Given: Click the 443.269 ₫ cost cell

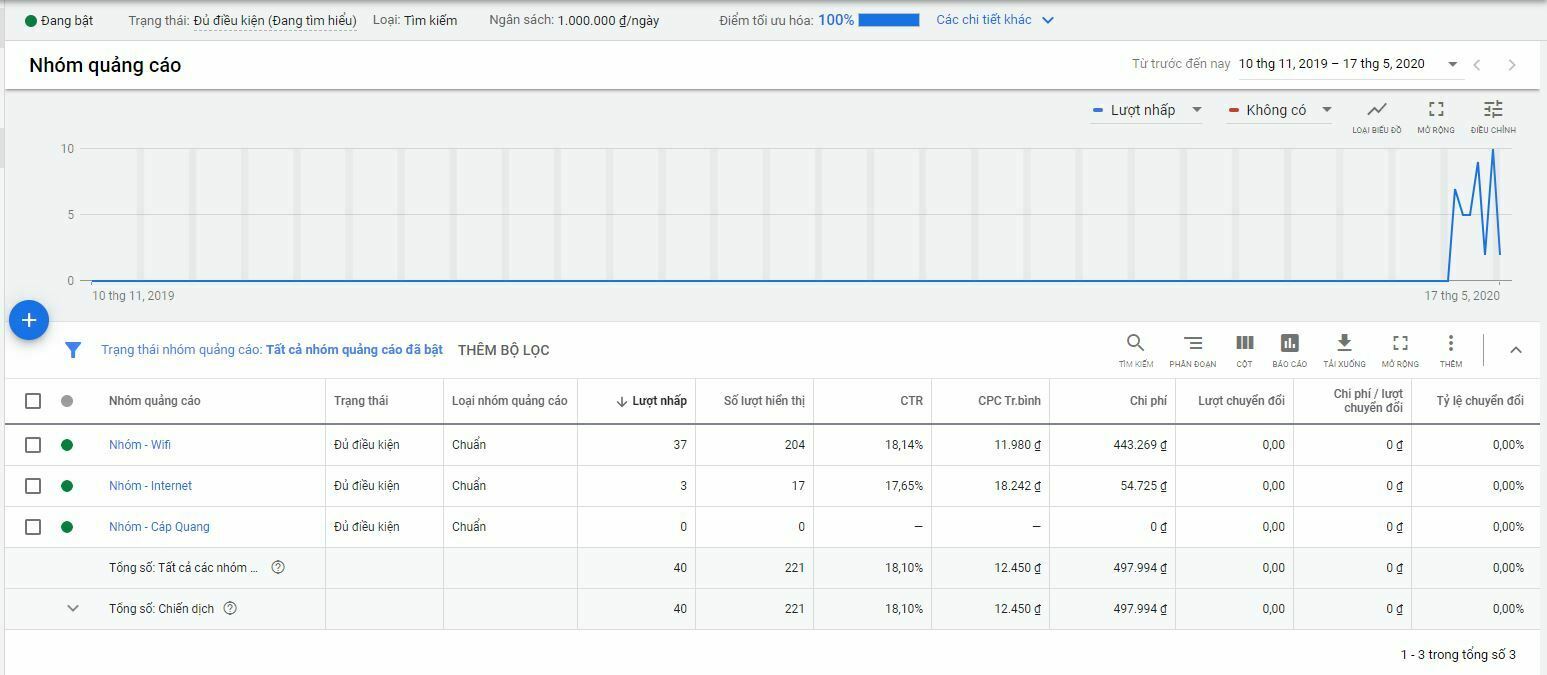Looking at the screenshot, I should pos(1140,445).
